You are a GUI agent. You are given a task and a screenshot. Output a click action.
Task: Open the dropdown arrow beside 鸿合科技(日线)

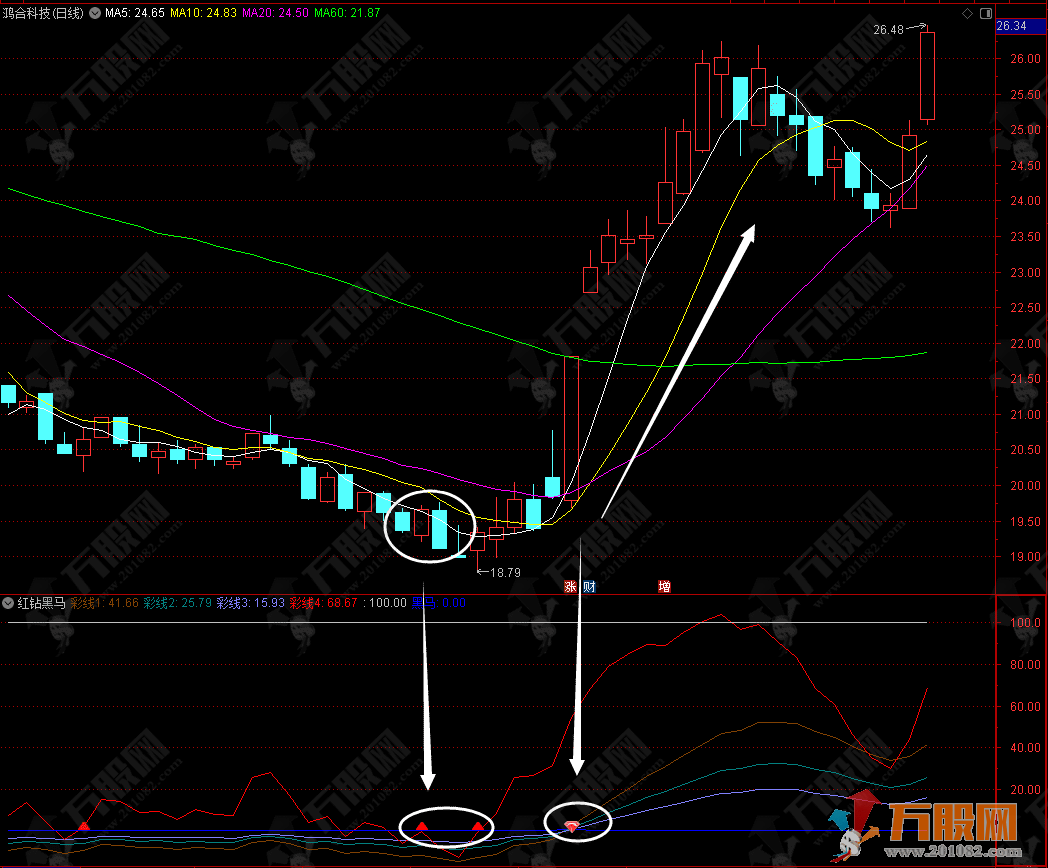pos(95,13)
